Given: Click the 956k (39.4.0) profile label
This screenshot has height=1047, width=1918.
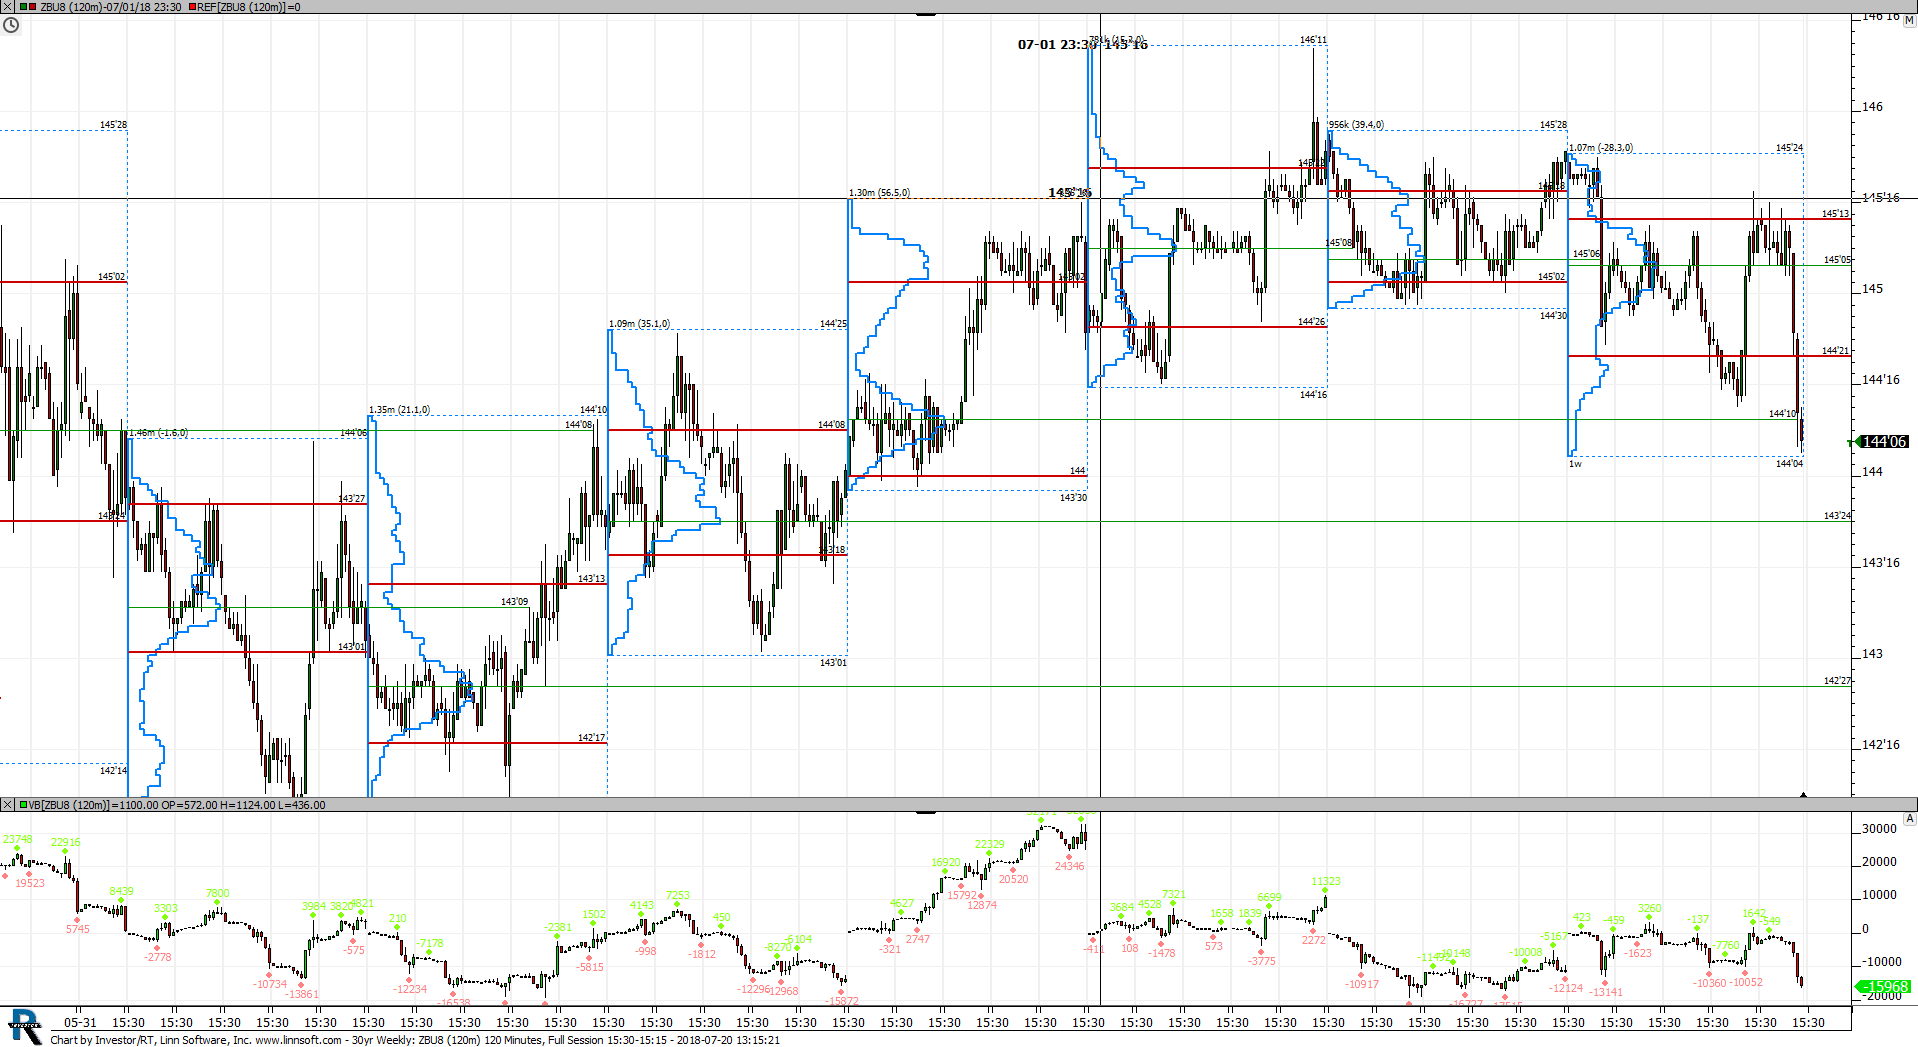Looking at the screenshot, I should pos(1356,125).
